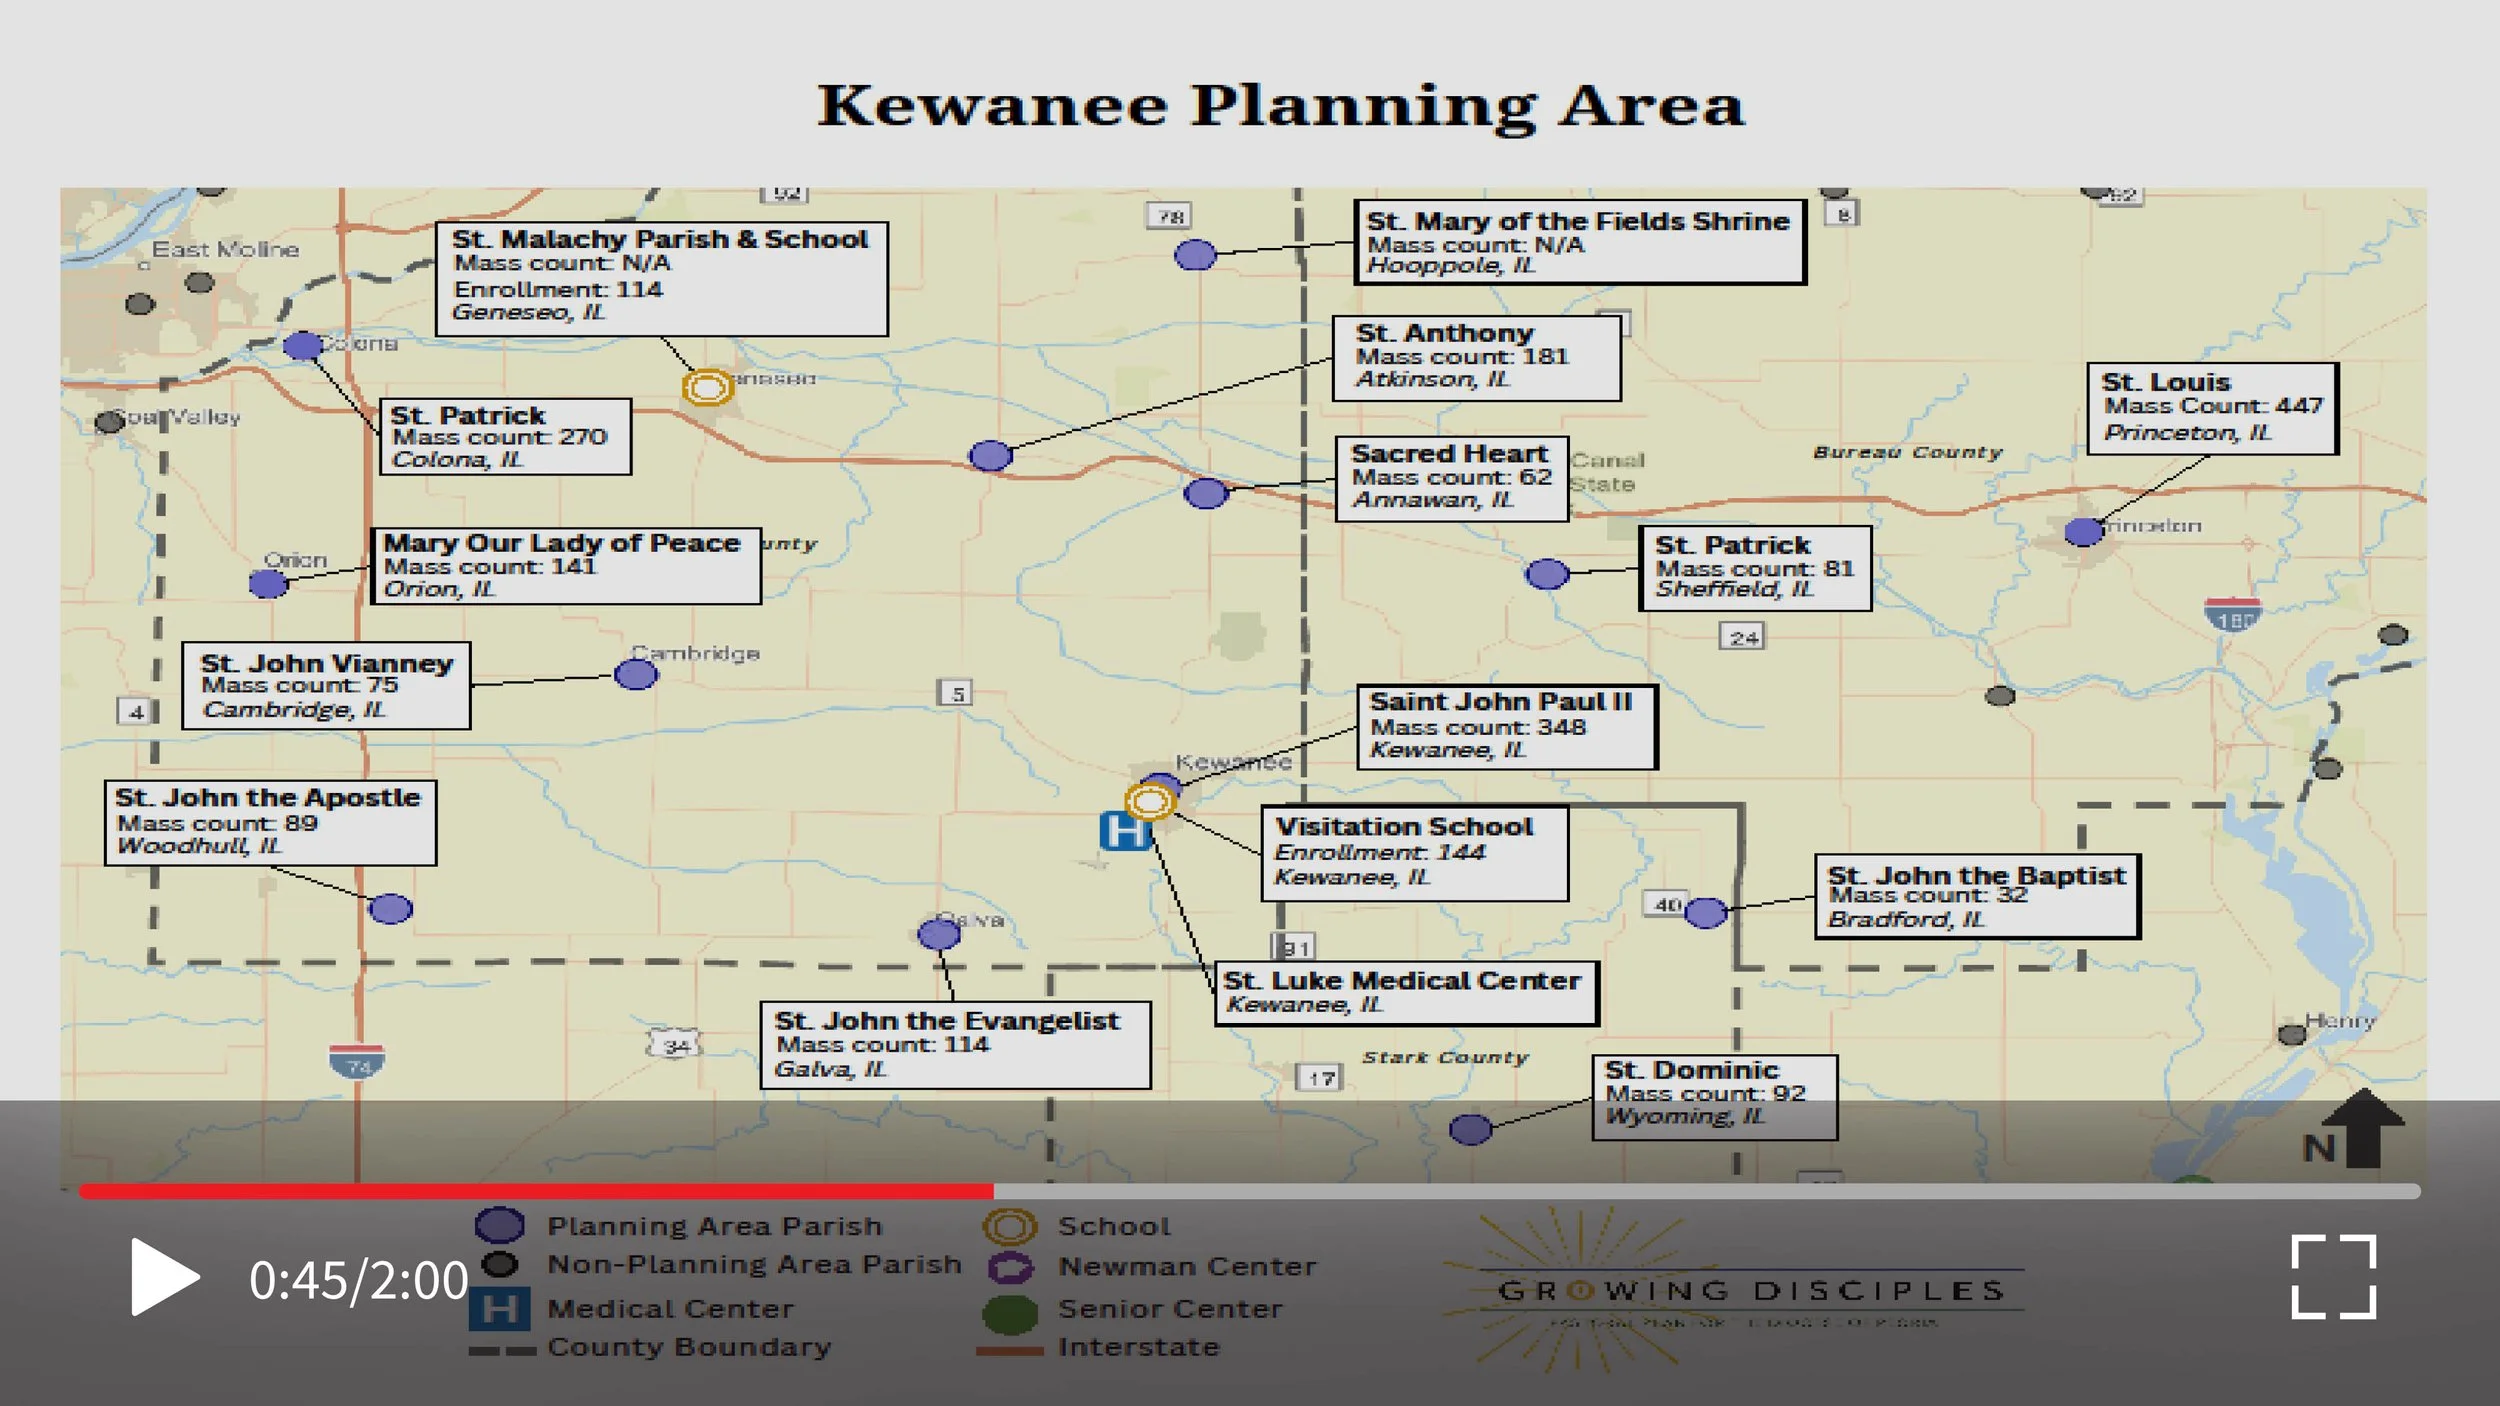
Task: Click the north arrow icon
Action: pos(2362,1130)
